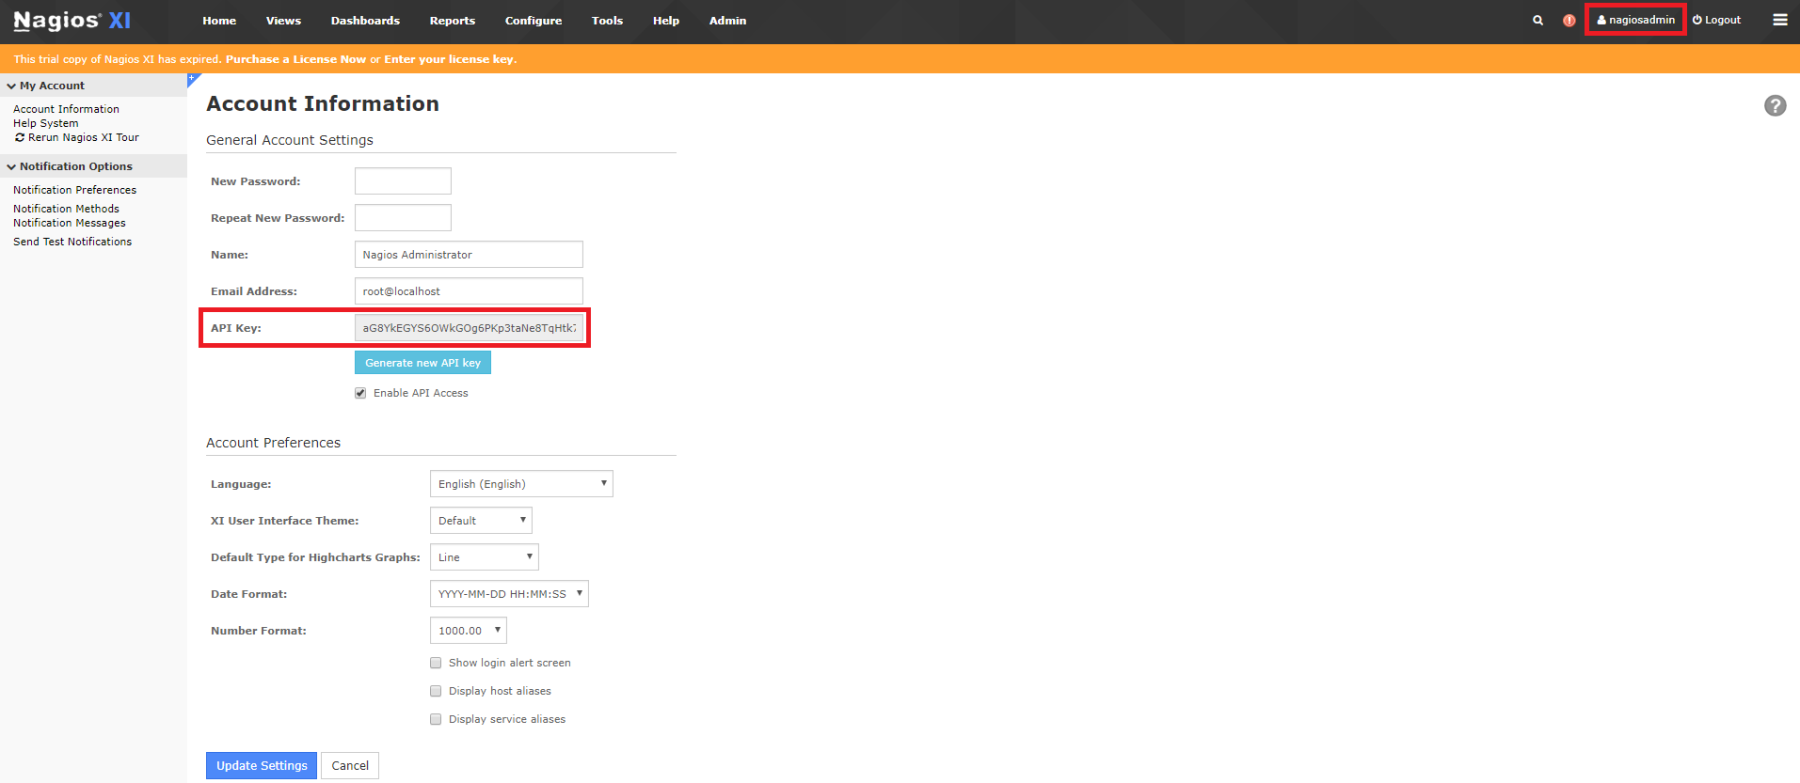Collapse the Notification Options section
Image resolution: width=1800 pixels, height=783 pixels.
(12, 167)
